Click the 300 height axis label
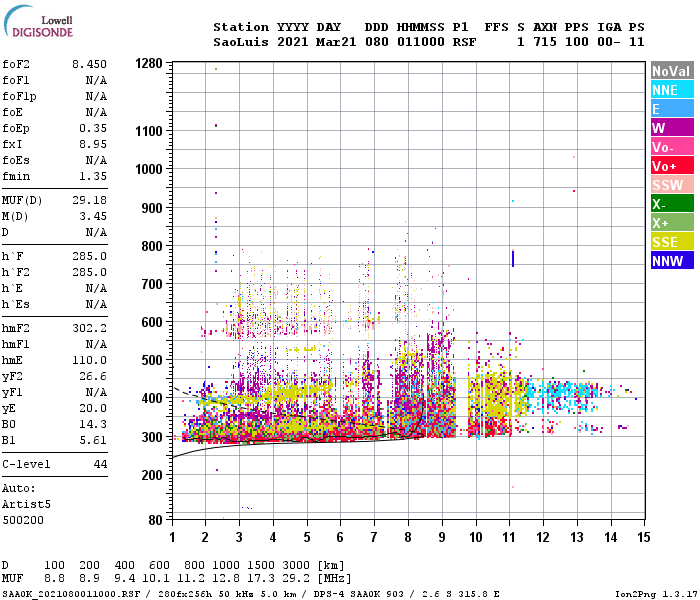The image size is (700, 600). click(152, 437)
